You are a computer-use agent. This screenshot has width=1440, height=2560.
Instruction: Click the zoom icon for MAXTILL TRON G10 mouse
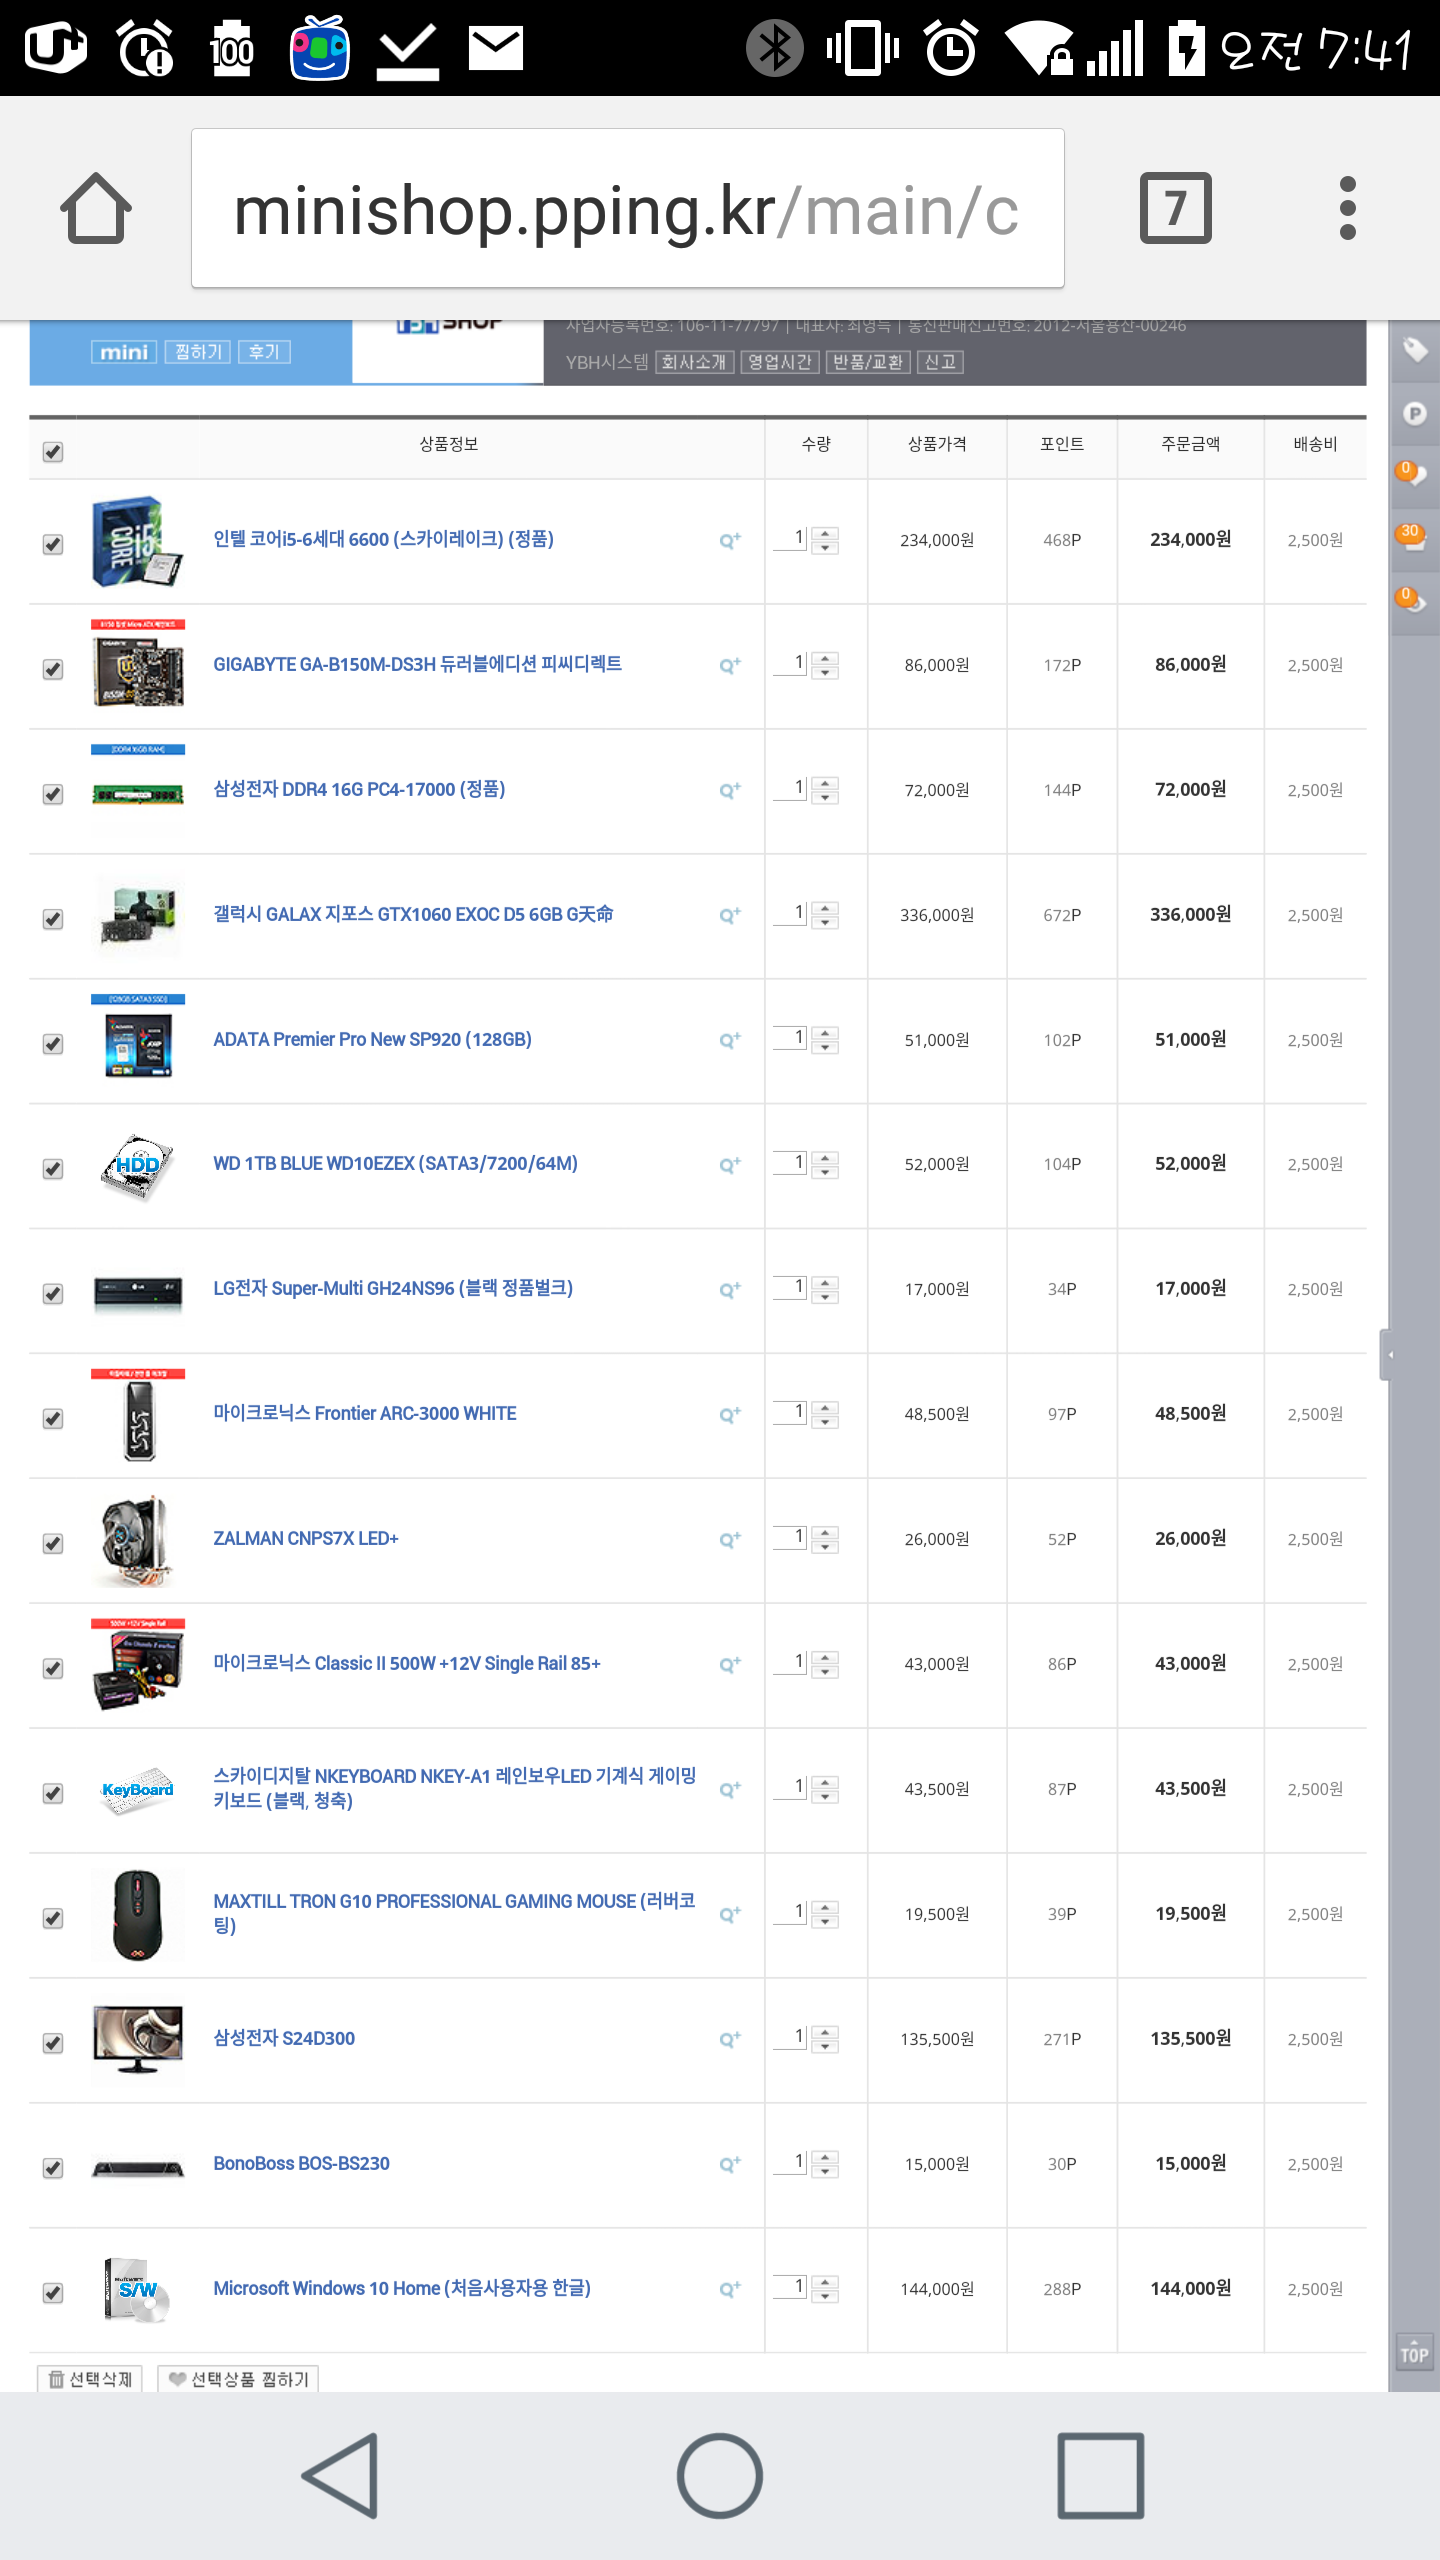pos(730,1914)
